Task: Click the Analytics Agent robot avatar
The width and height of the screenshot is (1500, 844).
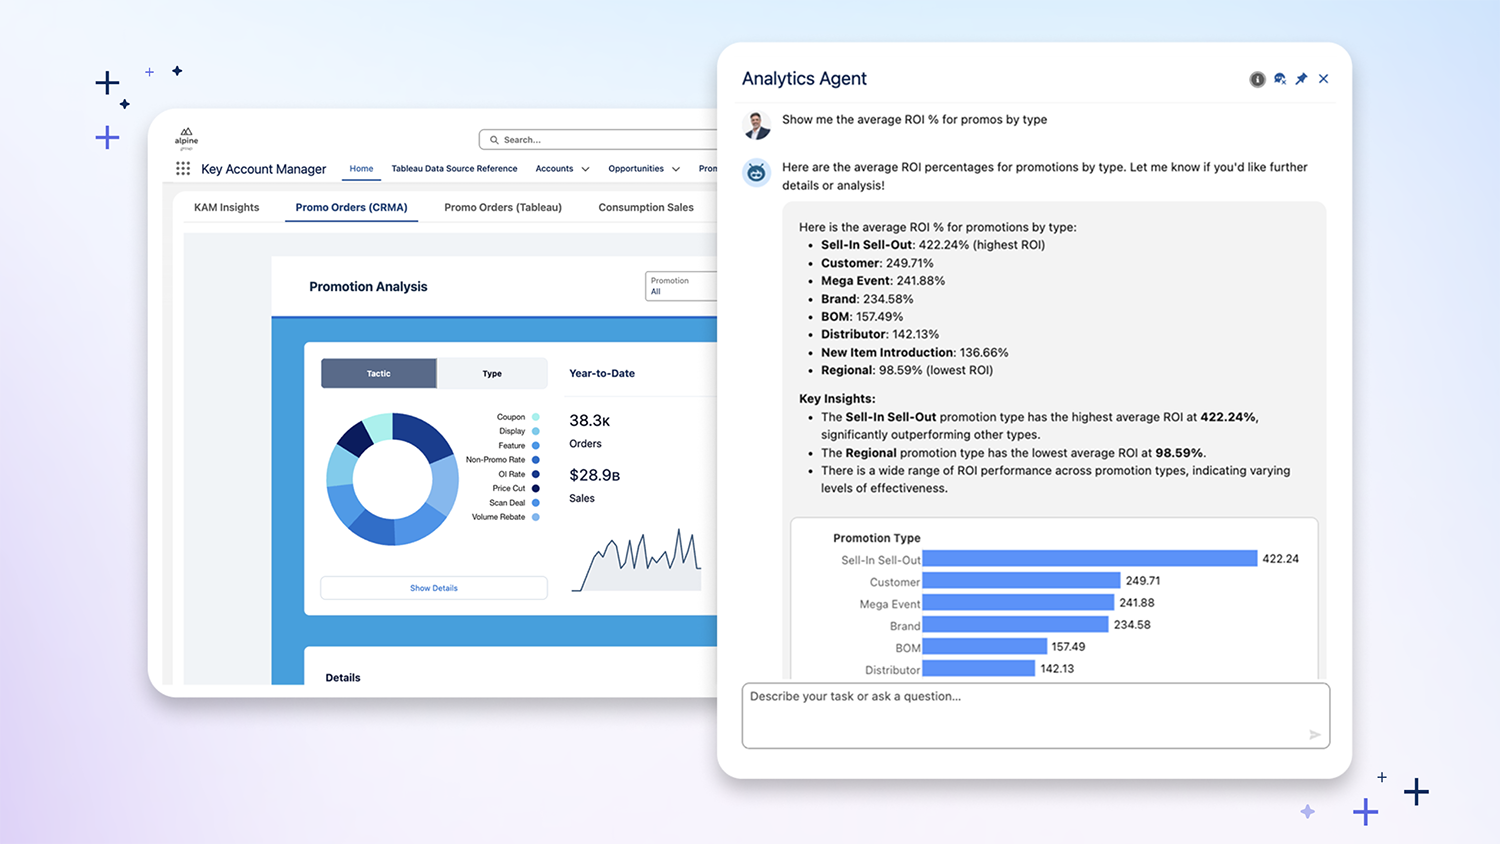Action: pyautogui.click(x=756, y=172)
